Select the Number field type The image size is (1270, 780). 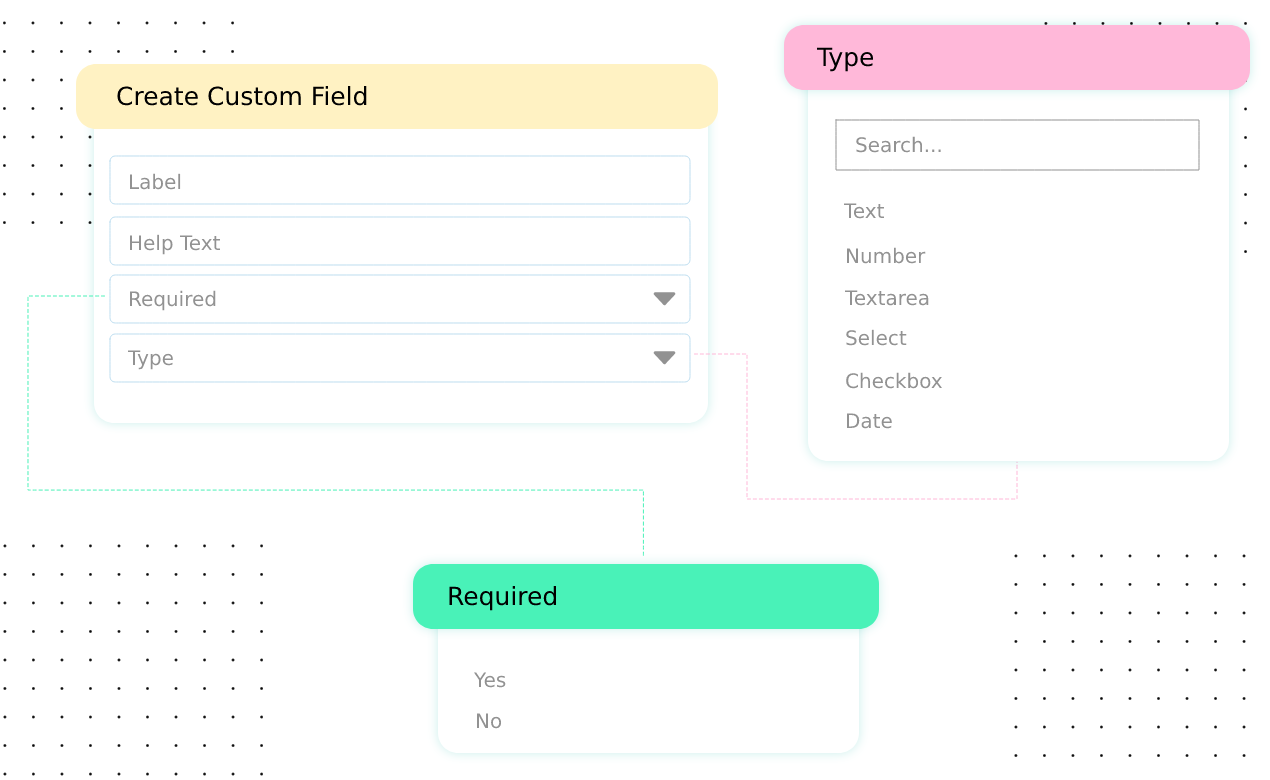[885, 256]
